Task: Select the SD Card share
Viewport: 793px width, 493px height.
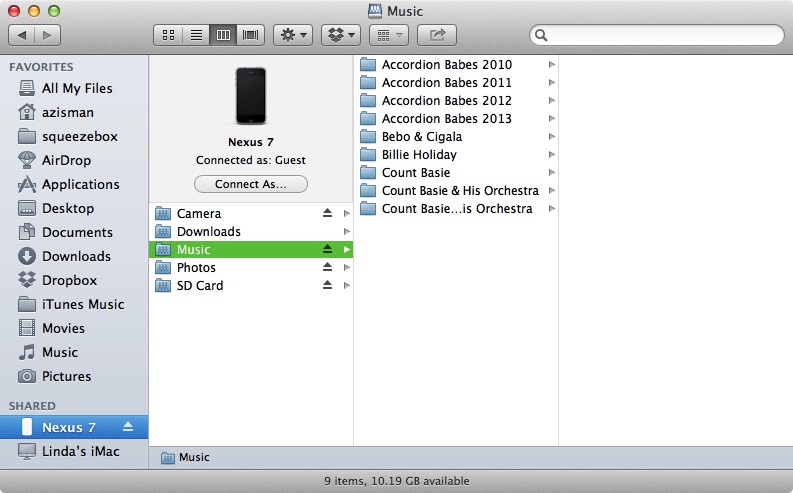Action: tap(251, 286)
